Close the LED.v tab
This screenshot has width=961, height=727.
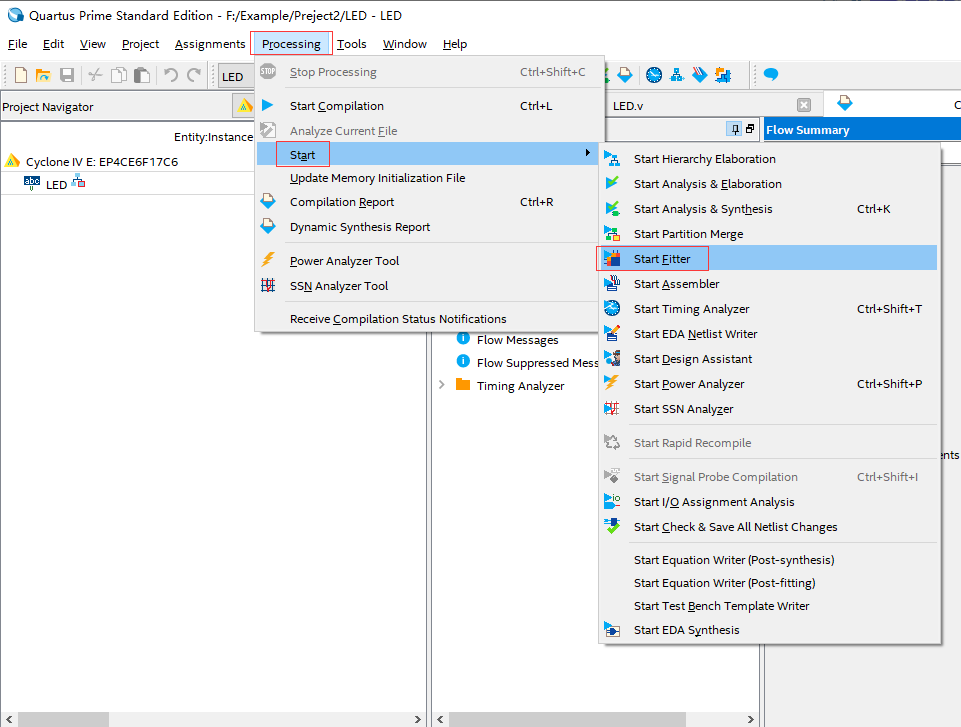tap(804, 105)
